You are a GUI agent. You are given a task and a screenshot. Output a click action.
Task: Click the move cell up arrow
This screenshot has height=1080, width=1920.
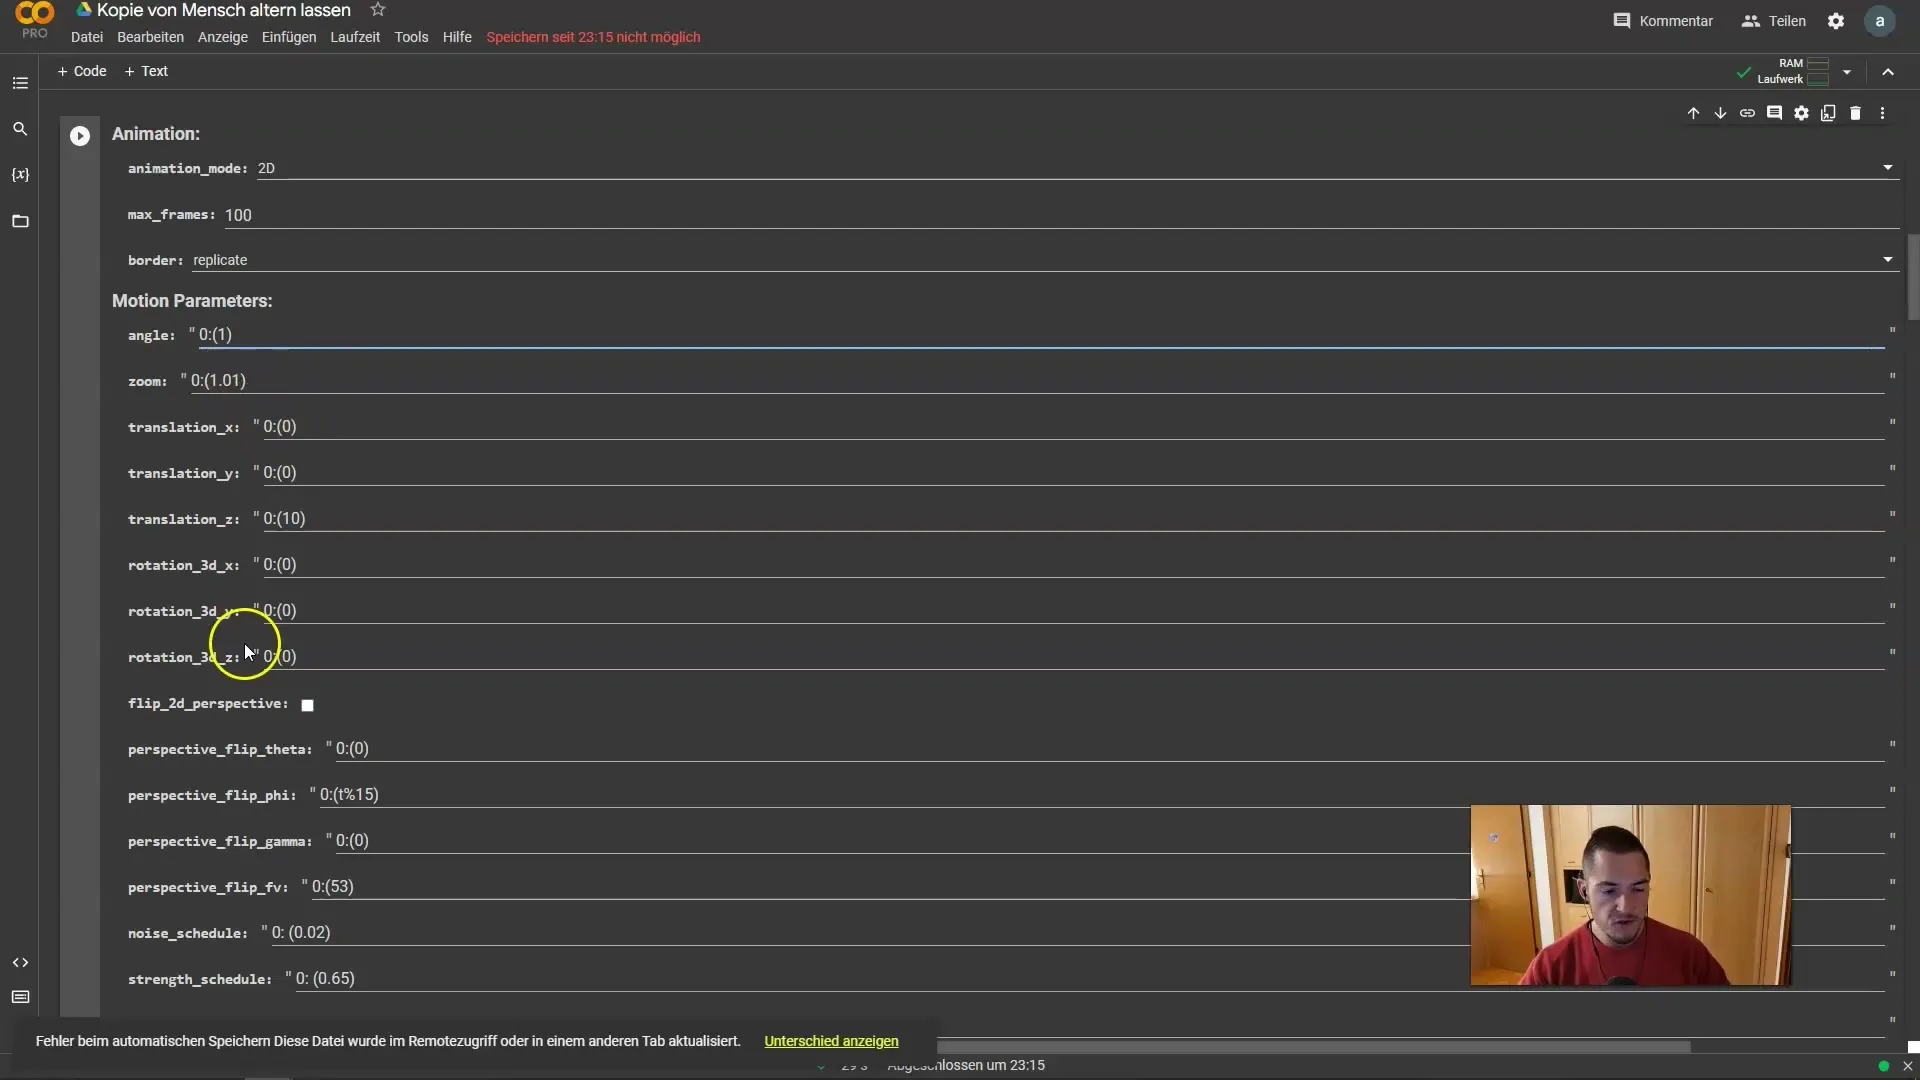pyautogui.click(x=1693, y=112)
